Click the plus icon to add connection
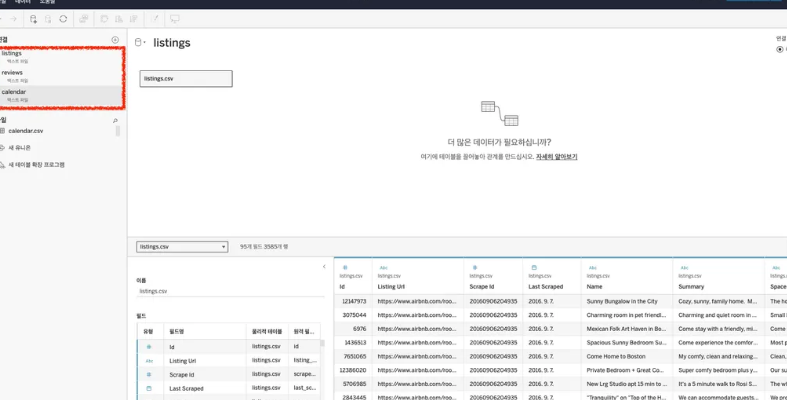787x400 pixels. coord(115,40)
